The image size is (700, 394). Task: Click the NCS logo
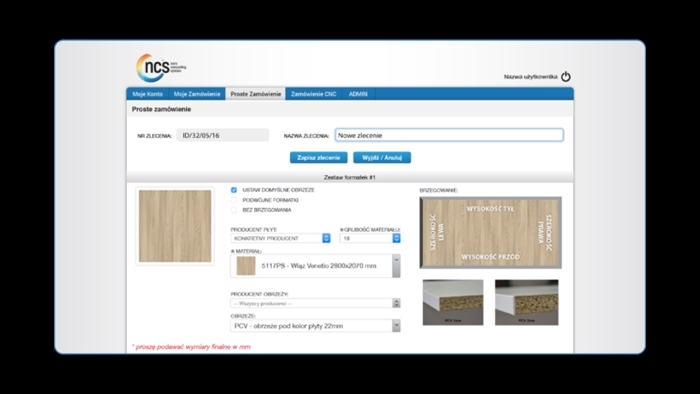(x=161, y=68)
